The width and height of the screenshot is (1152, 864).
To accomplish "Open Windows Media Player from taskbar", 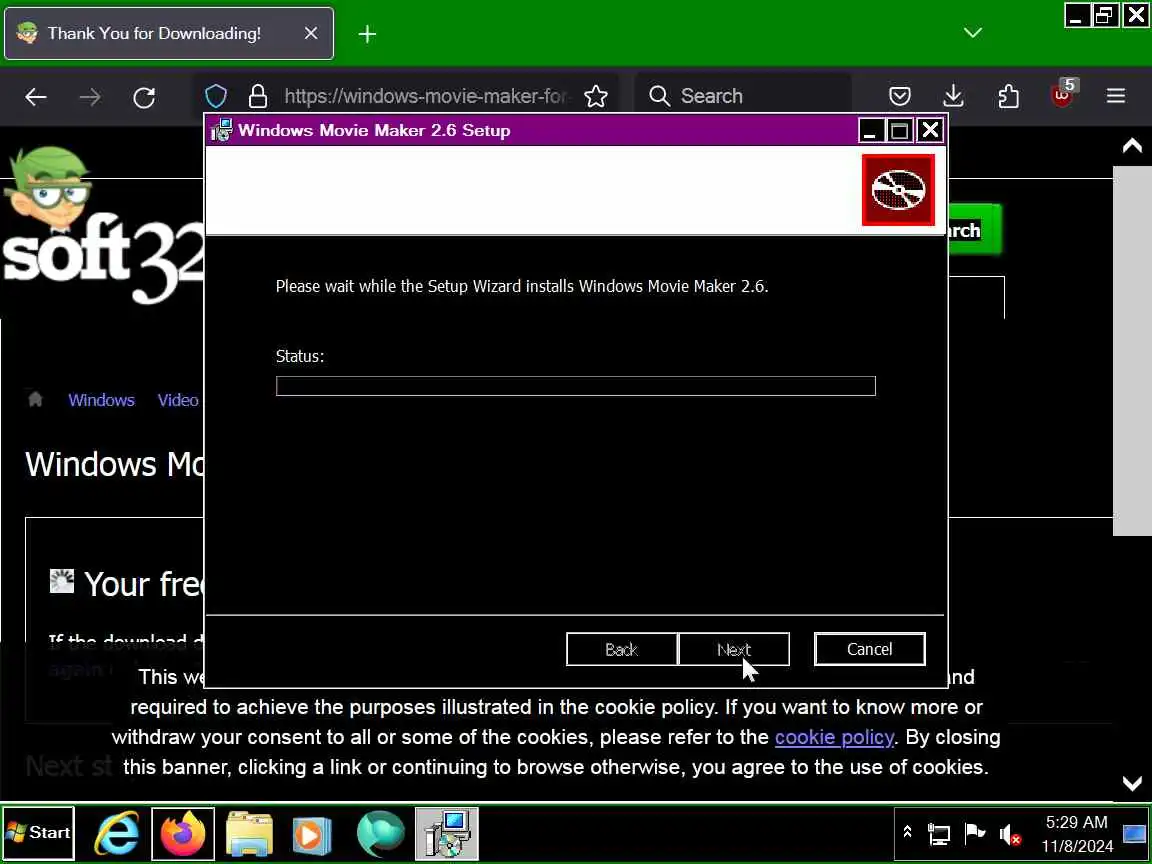I will [x=312, y=833].
